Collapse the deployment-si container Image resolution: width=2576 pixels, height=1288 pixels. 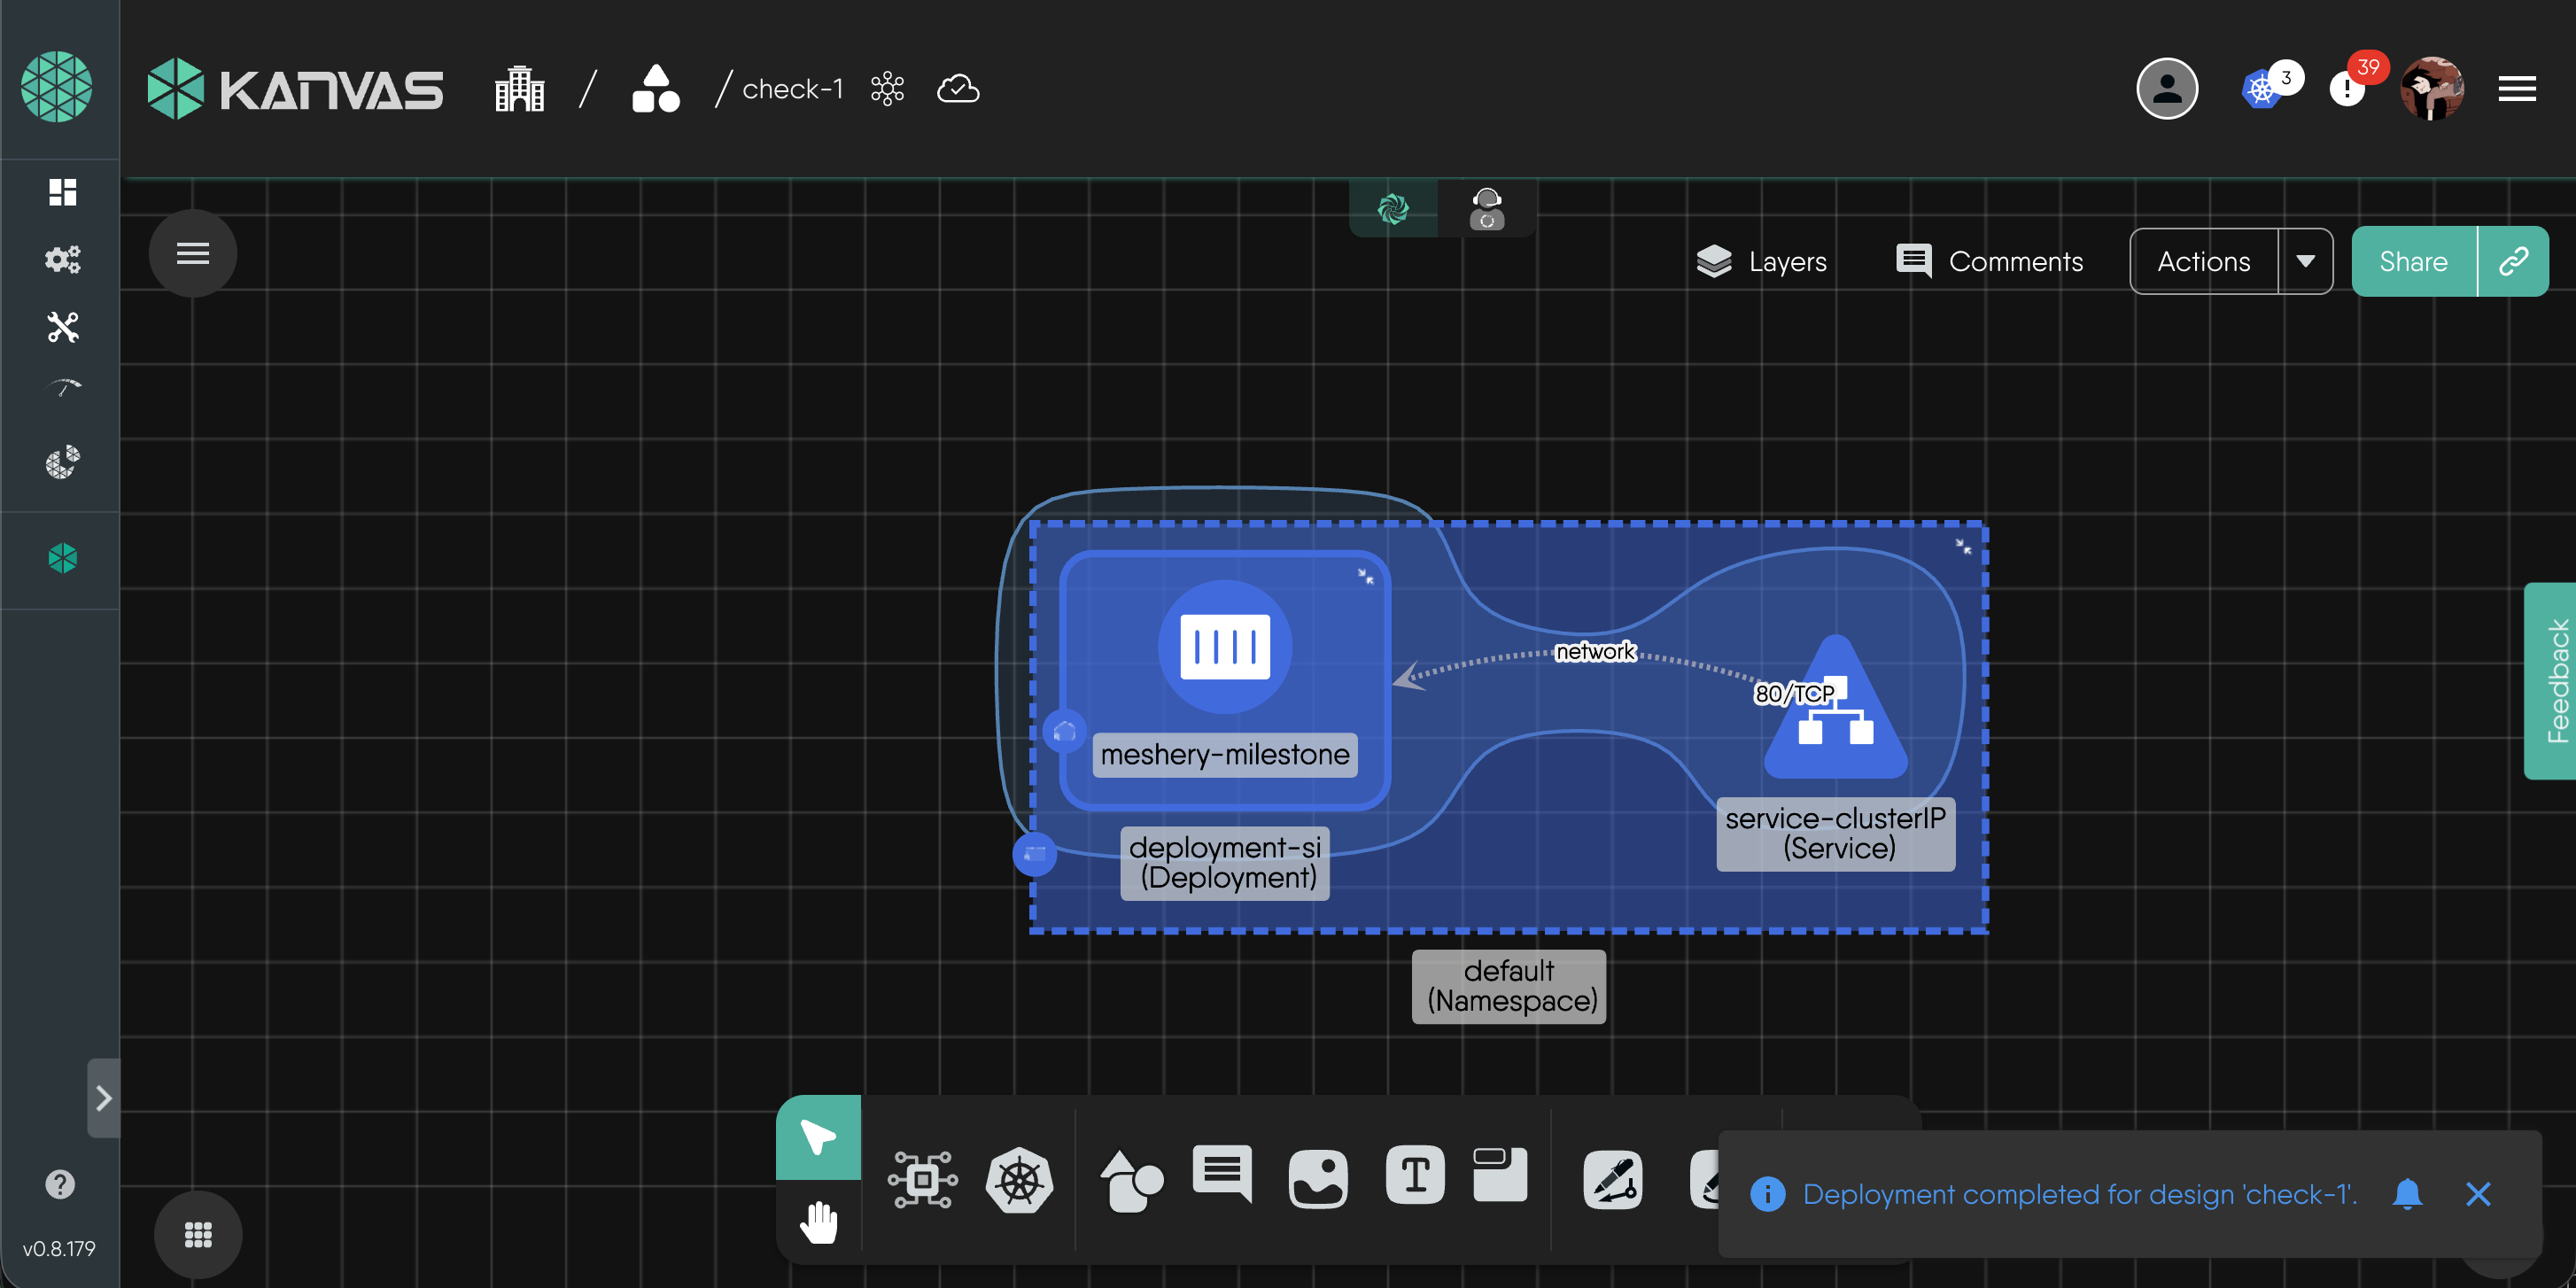[1365, 576]
